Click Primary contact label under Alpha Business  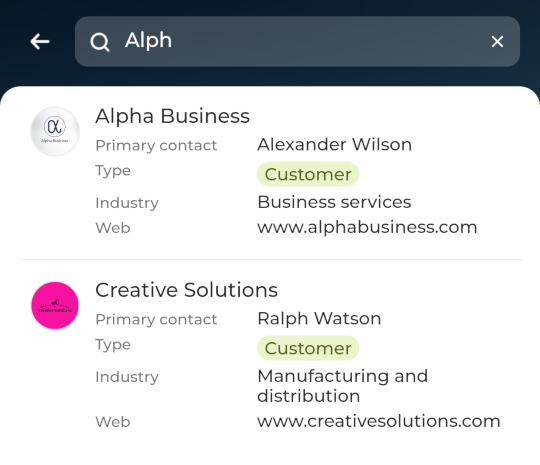click(x=156, y=146)
